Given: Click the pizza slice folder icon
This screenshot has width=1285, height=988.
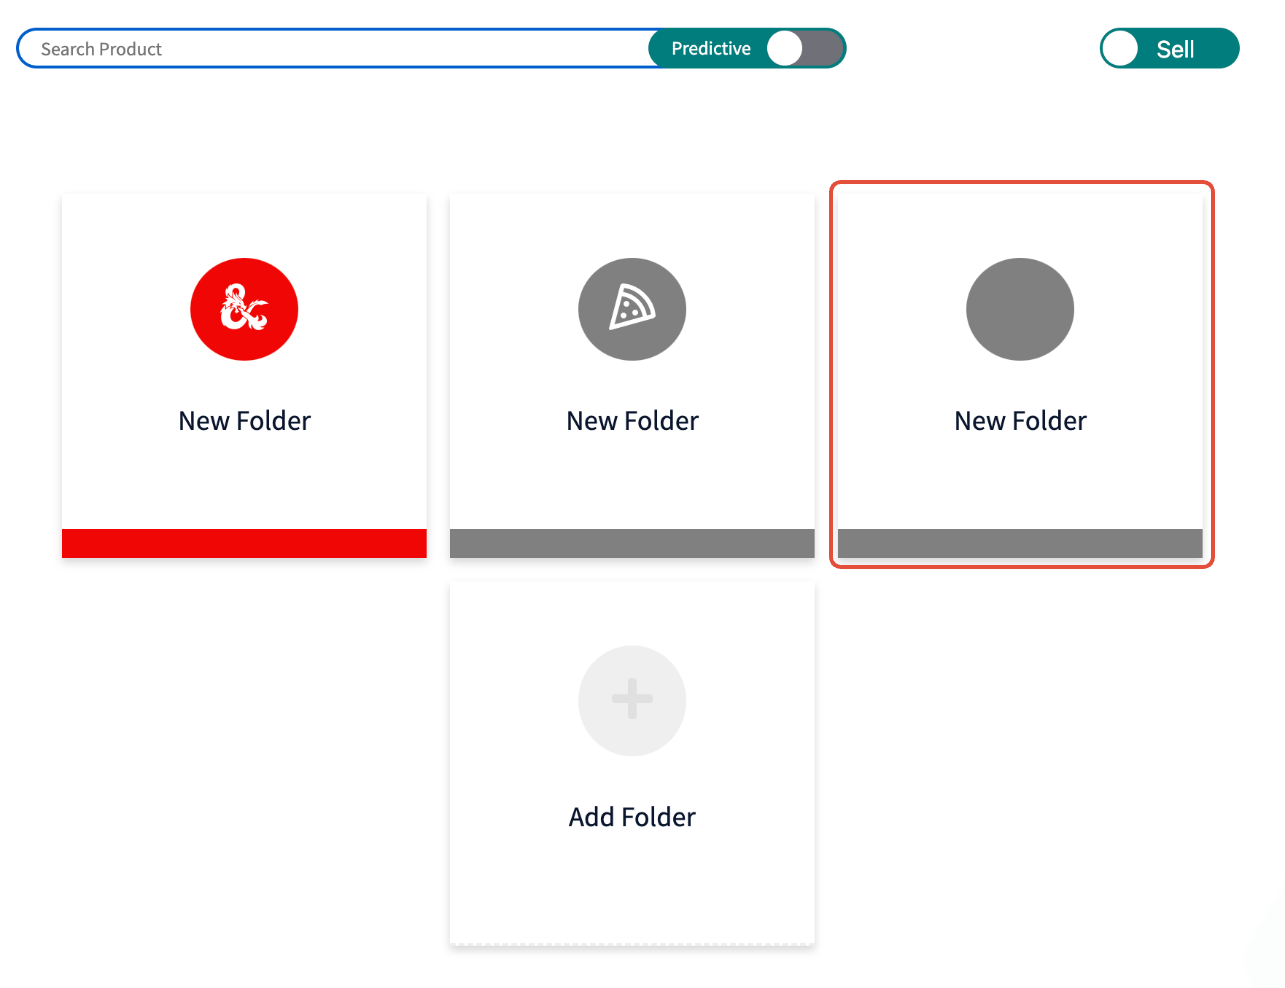Looking at the screenshot, I should tap(632, 309).
